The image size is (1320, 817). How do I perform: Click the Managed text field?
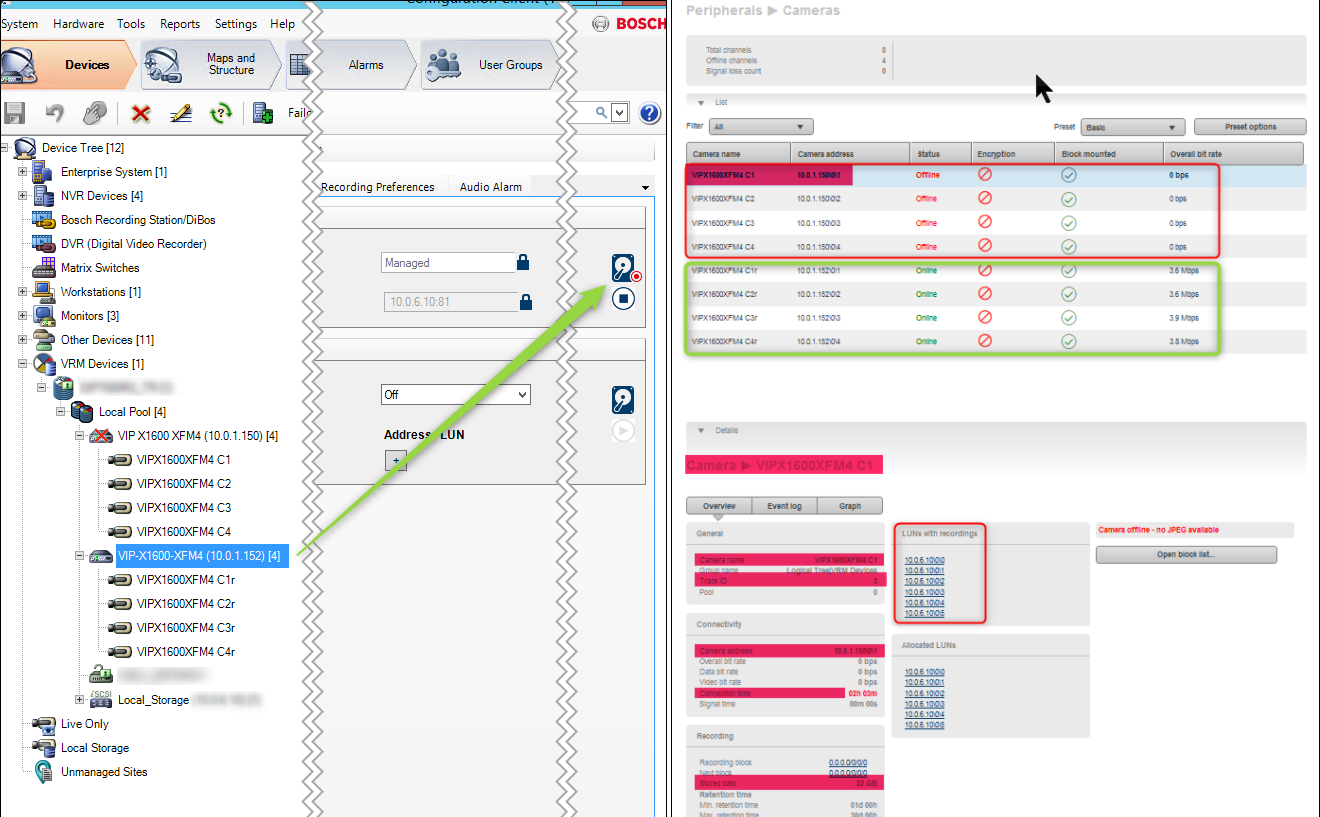449,263
